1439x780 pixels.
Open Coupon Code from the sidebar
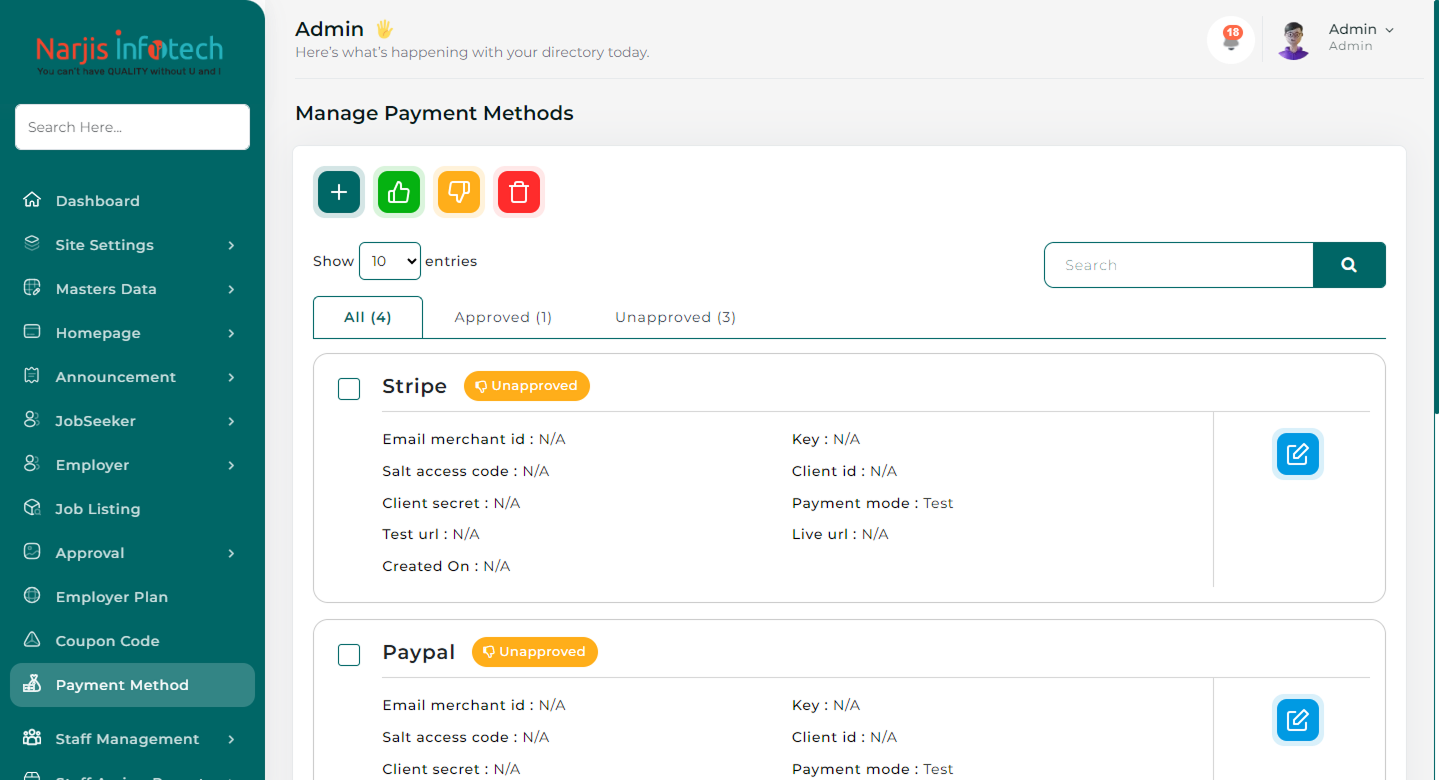click(107, 641)
